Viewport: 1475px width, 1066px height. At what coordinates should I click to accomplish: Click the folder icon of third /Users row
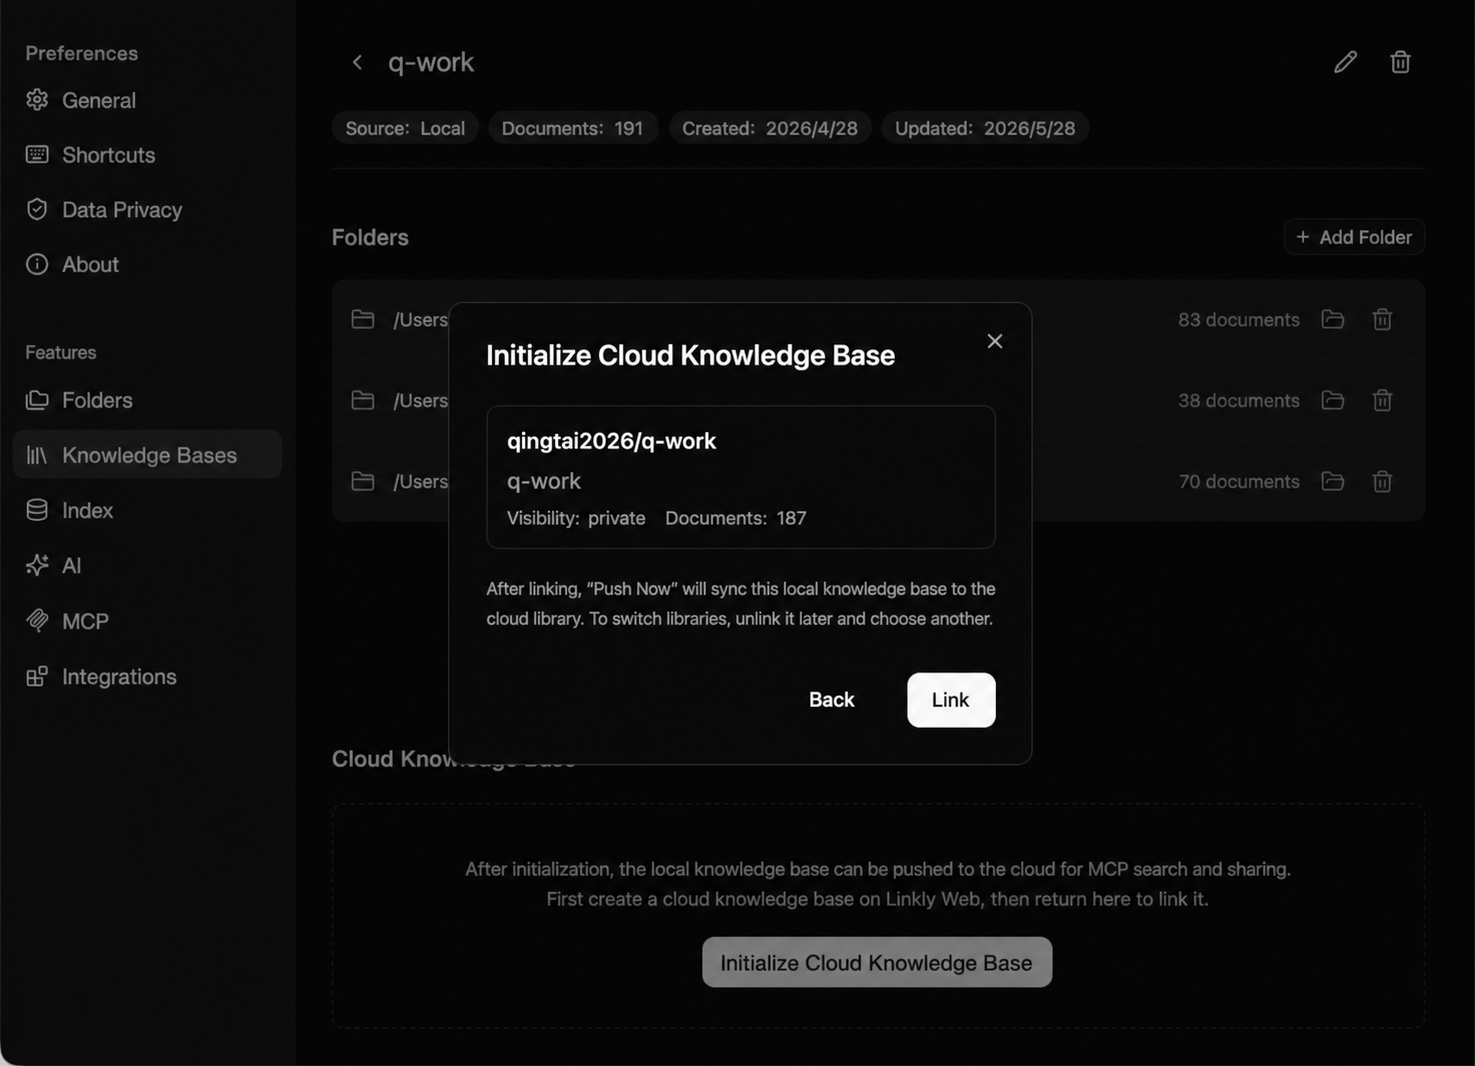click(363, 481)
